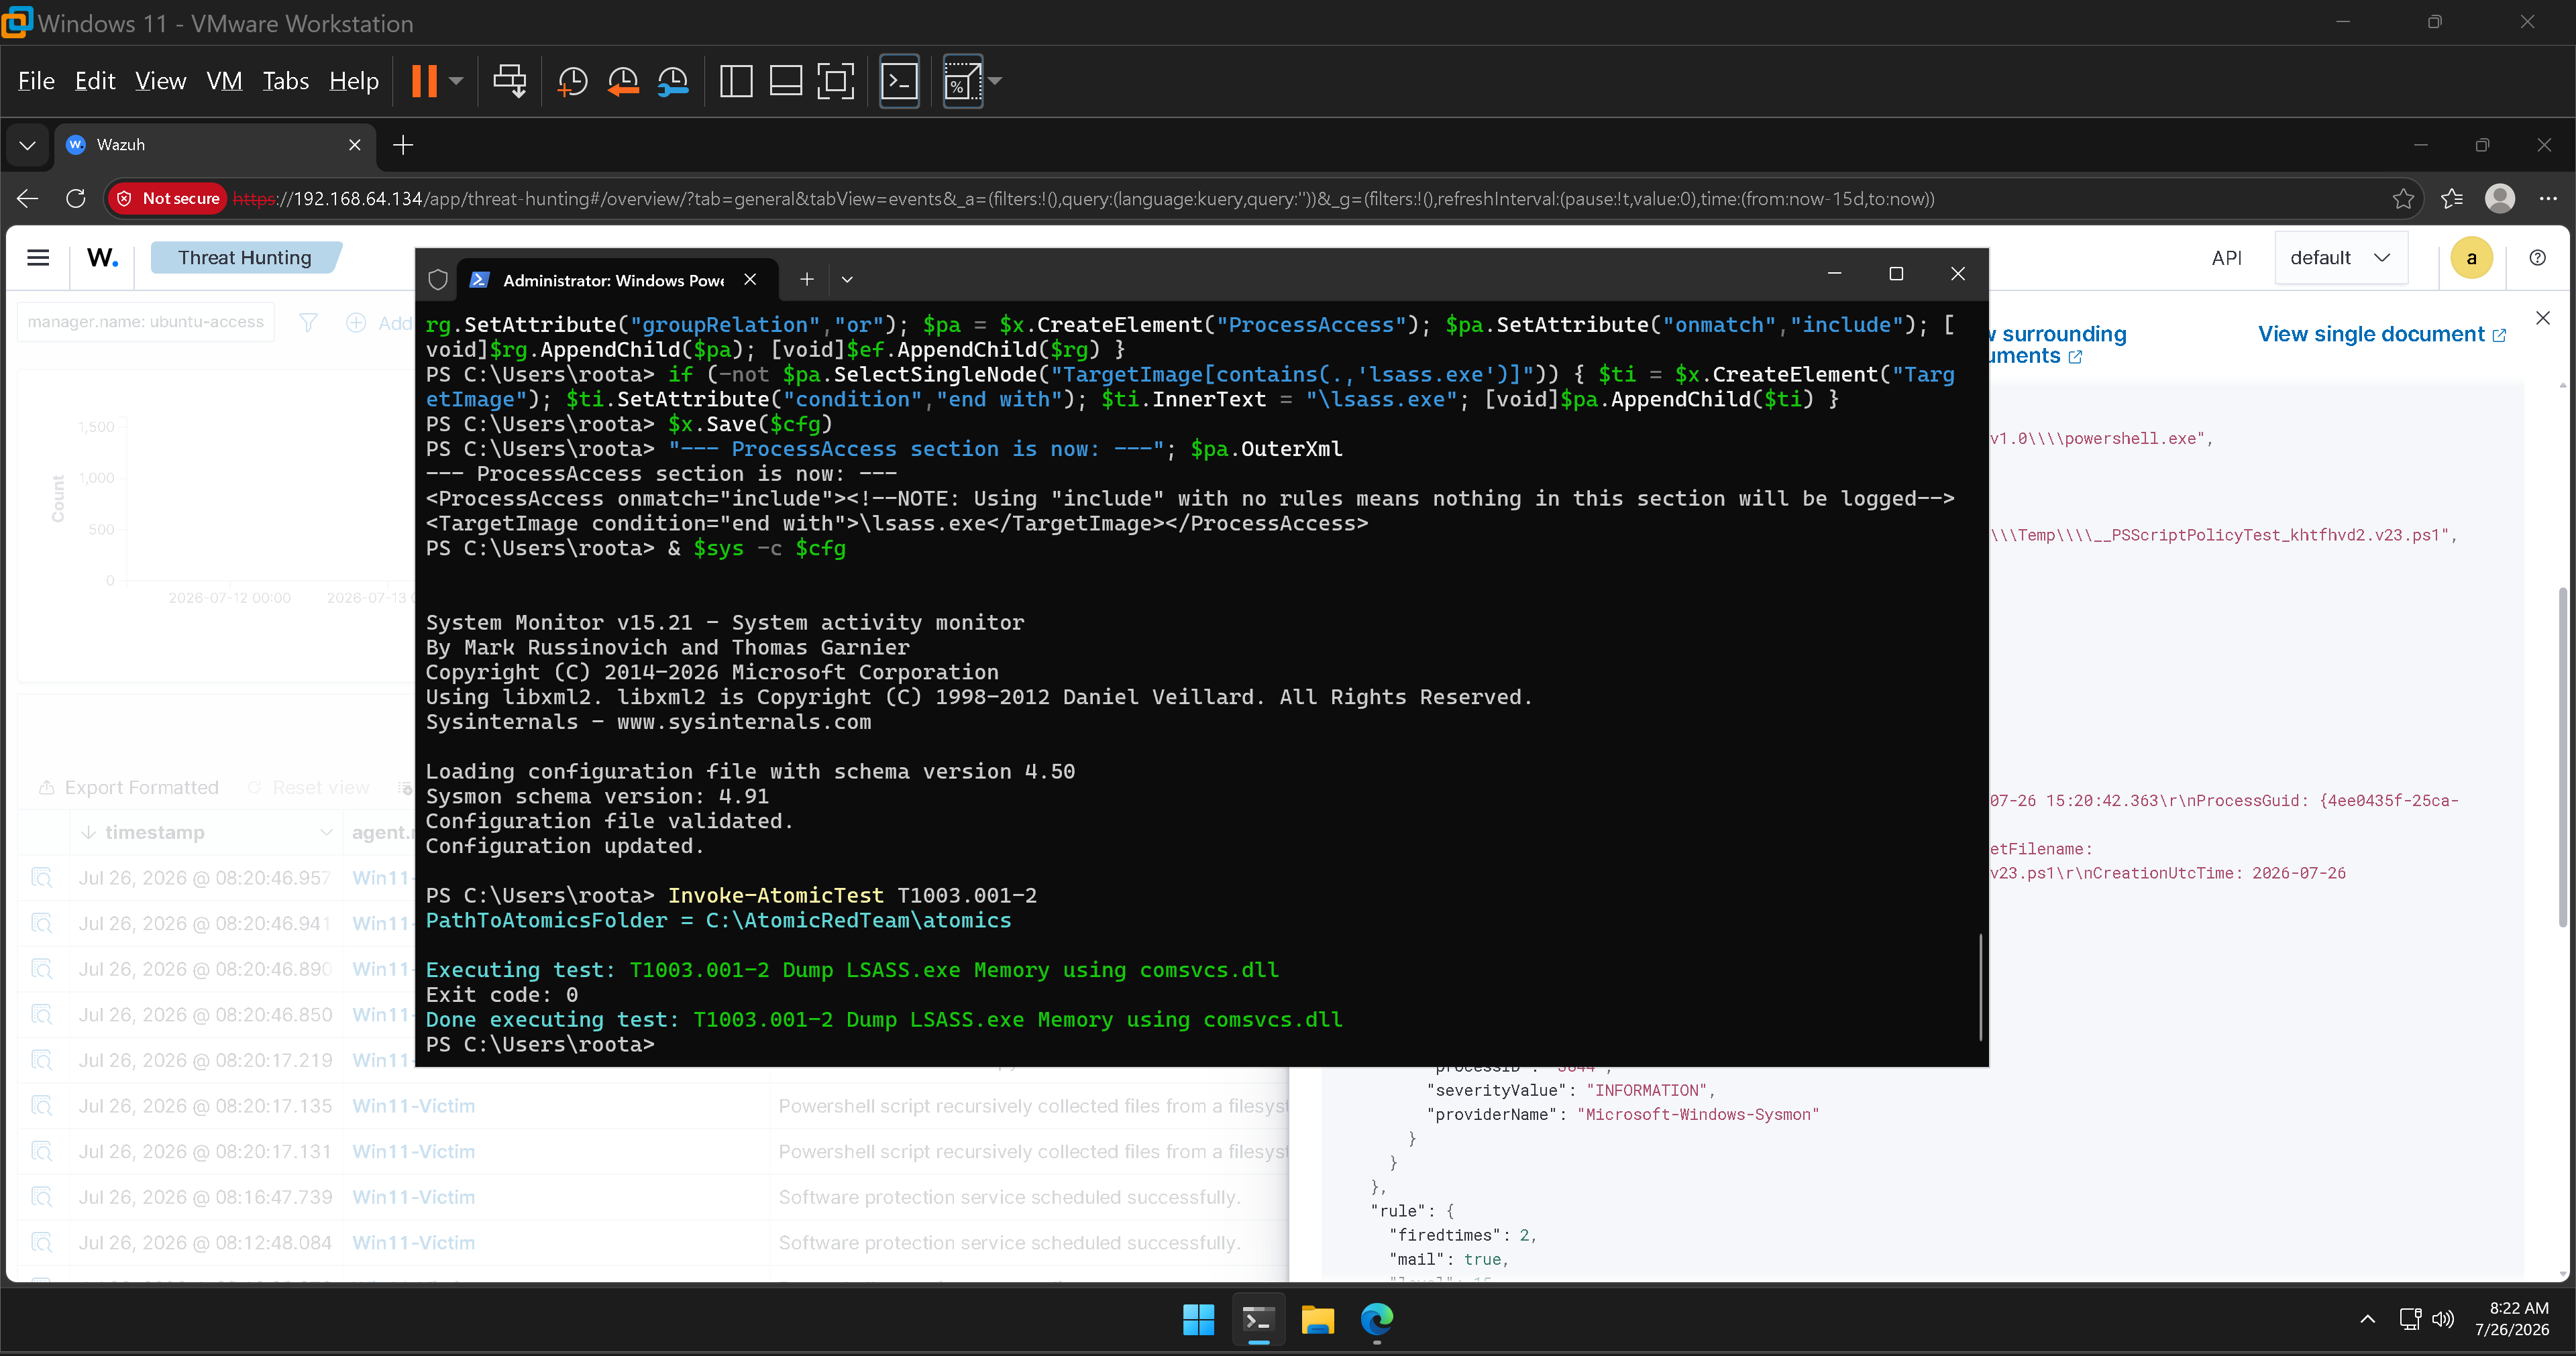This screenshot has width=2576, height=1356.
Task: Select the Wazuh browser tab
Action: (x=215, y=145)
